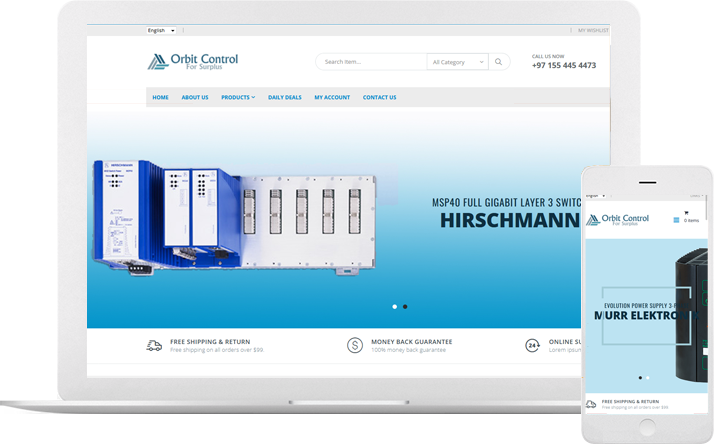Open the English language dropdown
Viewport: 714px width, 444px height.
[160, 31]
